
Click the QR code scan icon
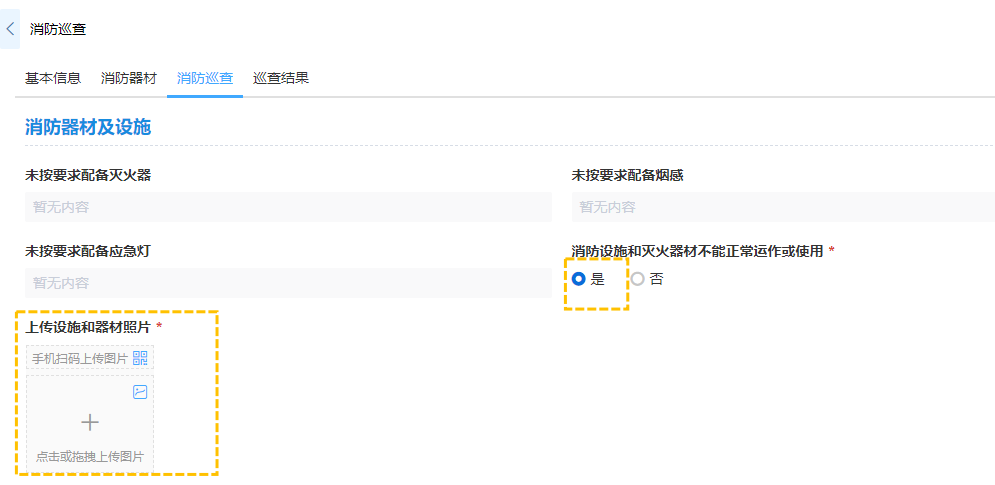click(x=140, y=358)
